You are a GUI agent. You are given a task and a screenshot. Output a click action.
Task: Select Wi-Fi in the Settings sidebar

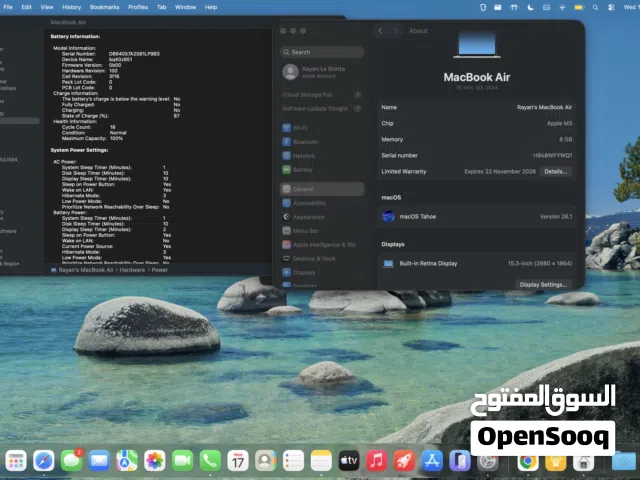tap(322, 128)
